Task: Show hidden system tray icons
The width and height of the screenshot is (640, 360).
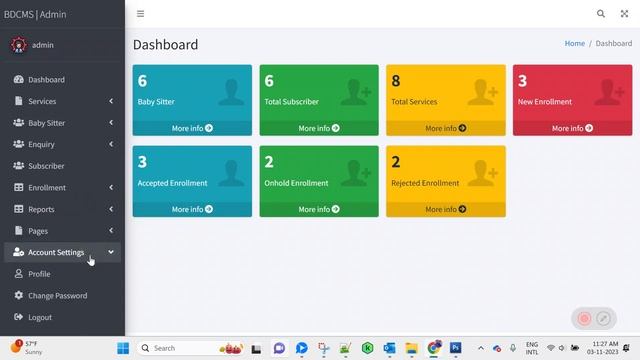Action: (481, 348)
